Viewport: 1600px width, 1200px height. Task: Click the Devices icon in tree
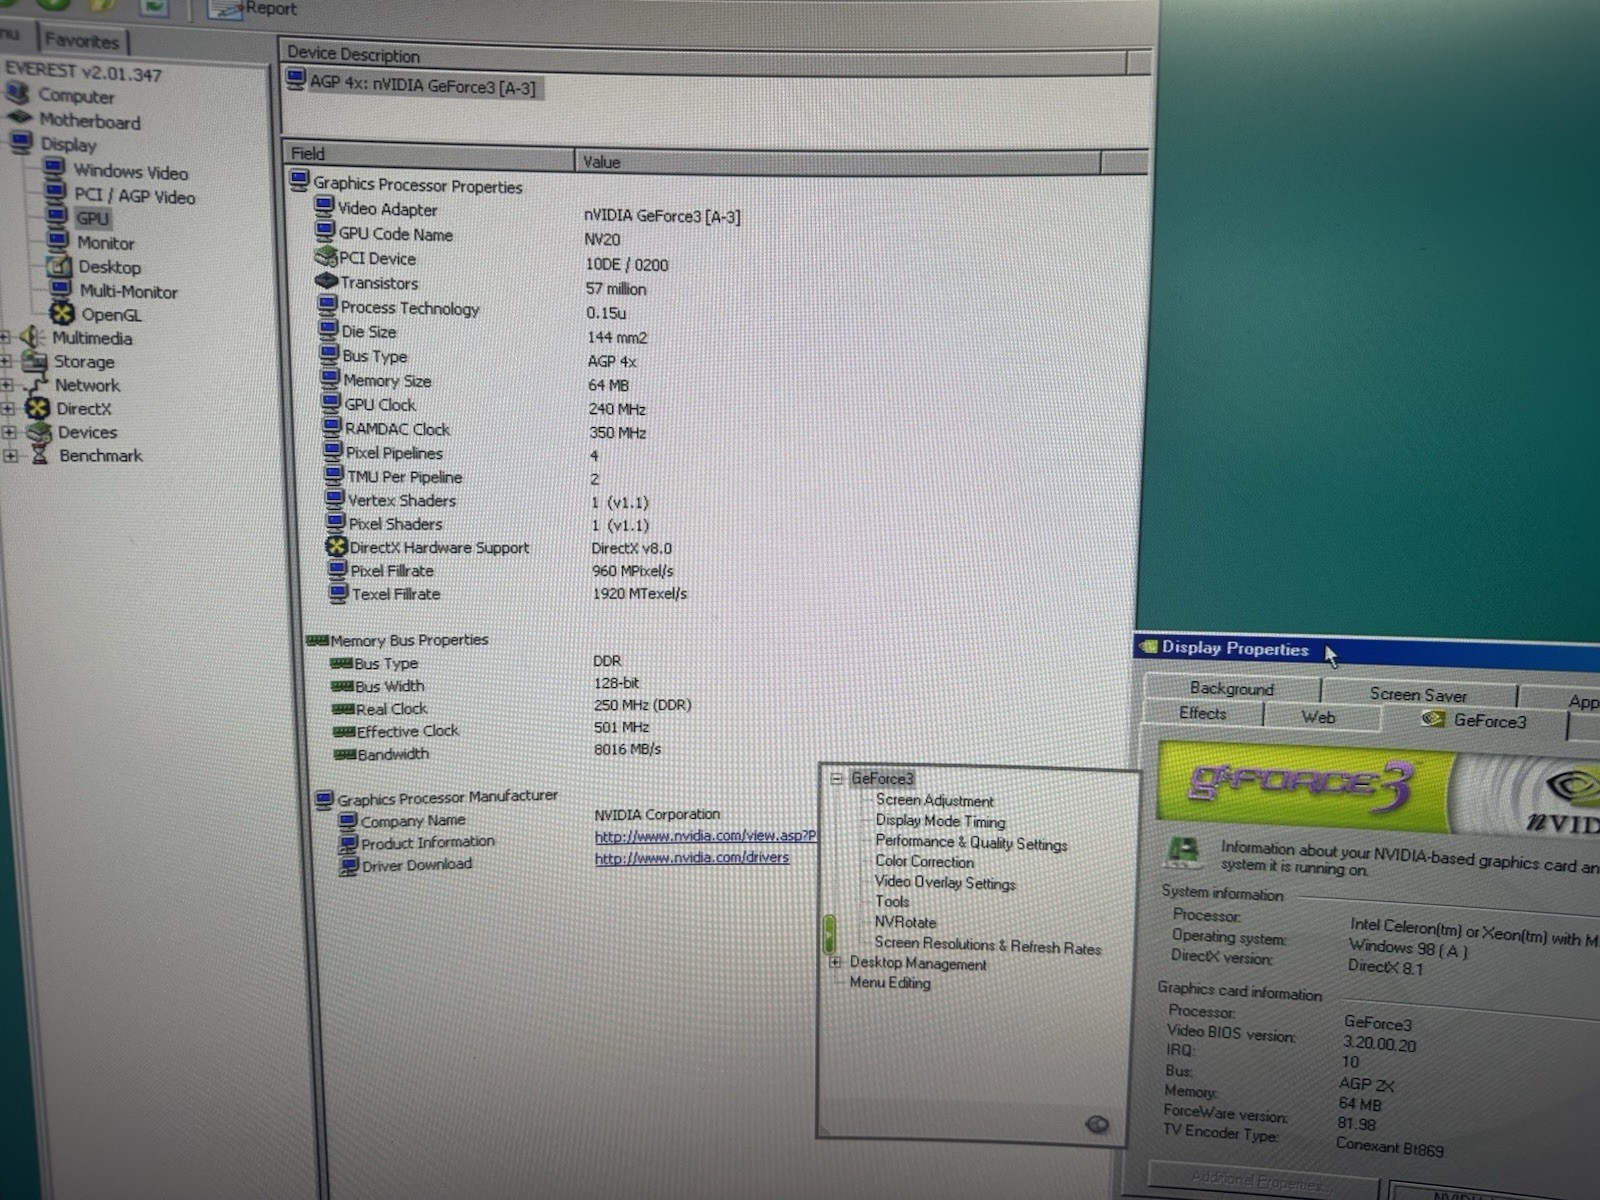[x=38, y=431]
